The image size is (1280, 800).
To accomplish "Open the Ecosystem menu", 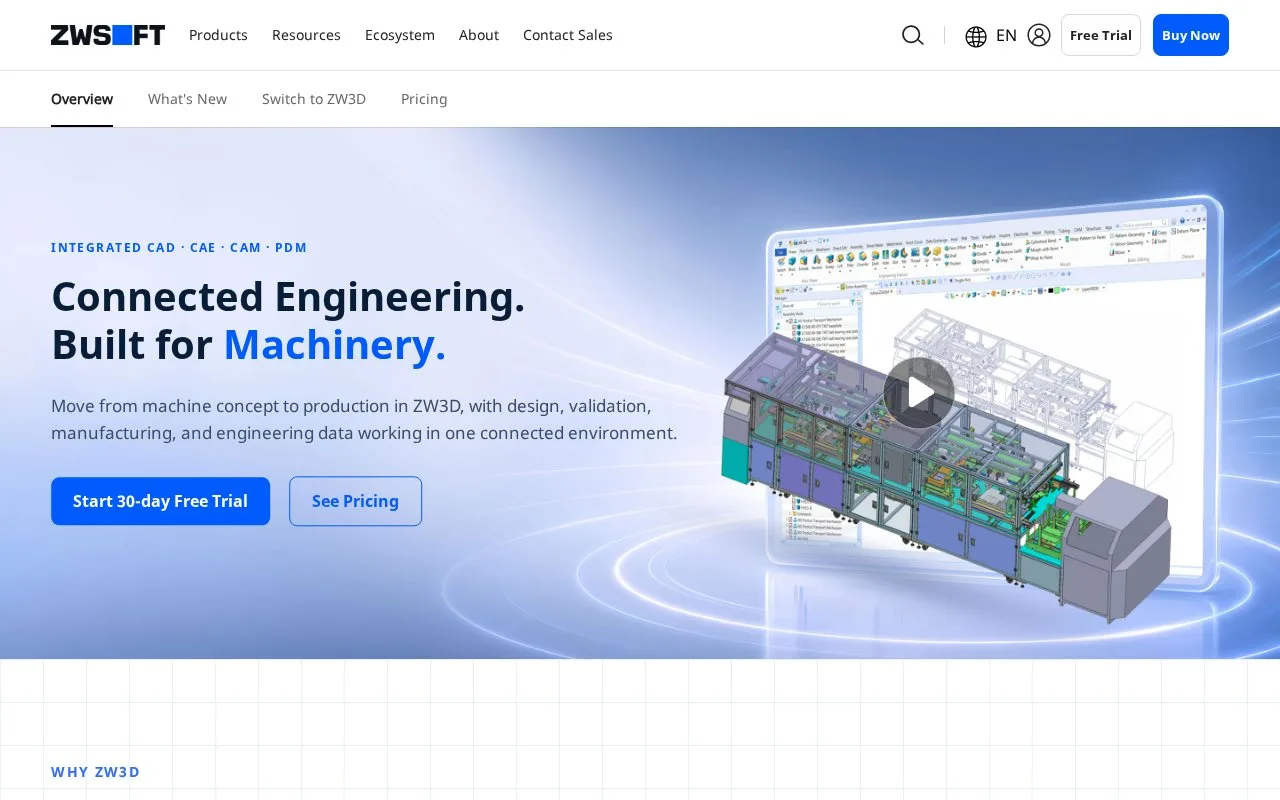I will click(x=400, y=35).
